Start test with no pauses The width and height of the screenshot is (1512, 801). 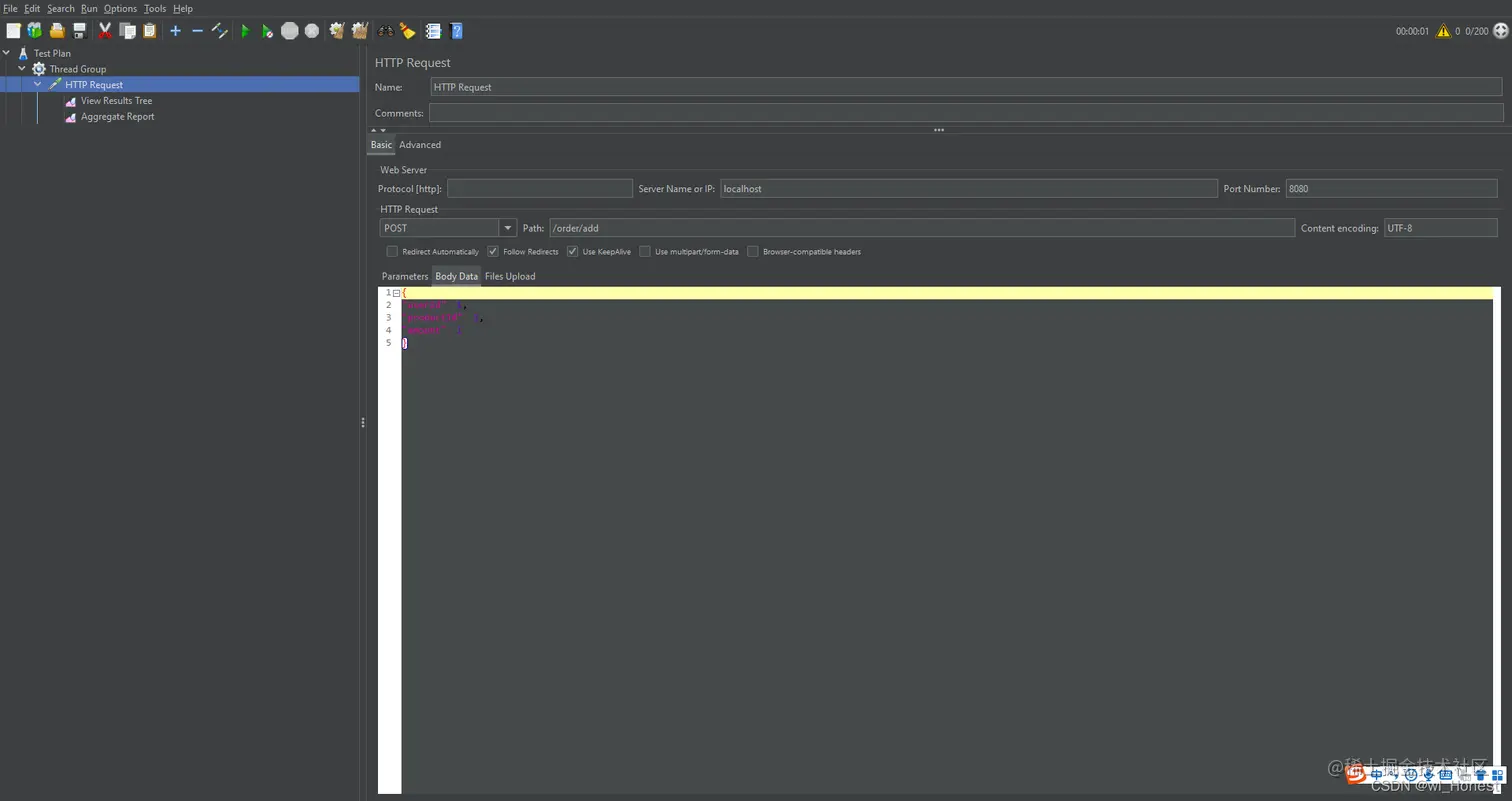pyautogui.click(x=267, y=31)
